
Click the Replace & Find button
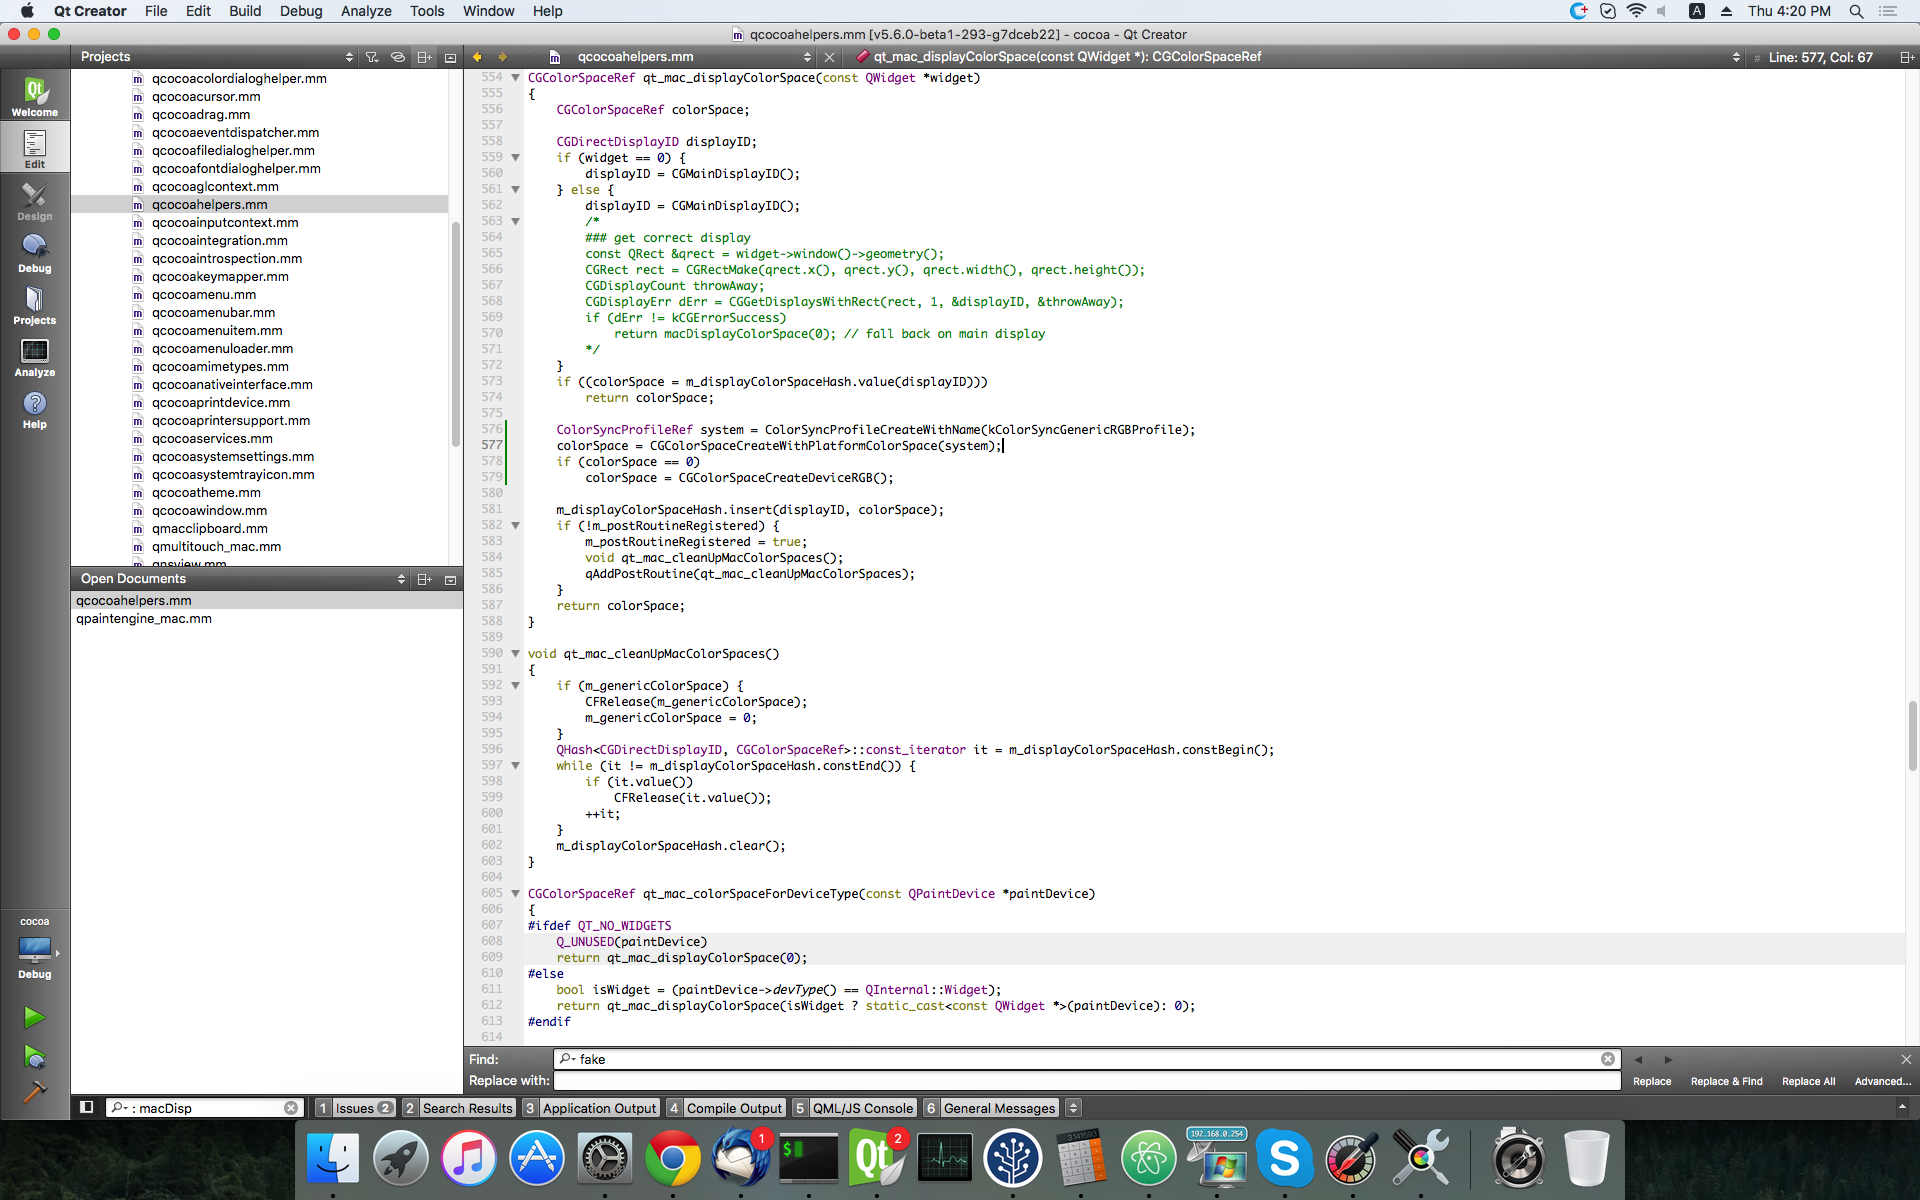pos(1726,1081)
